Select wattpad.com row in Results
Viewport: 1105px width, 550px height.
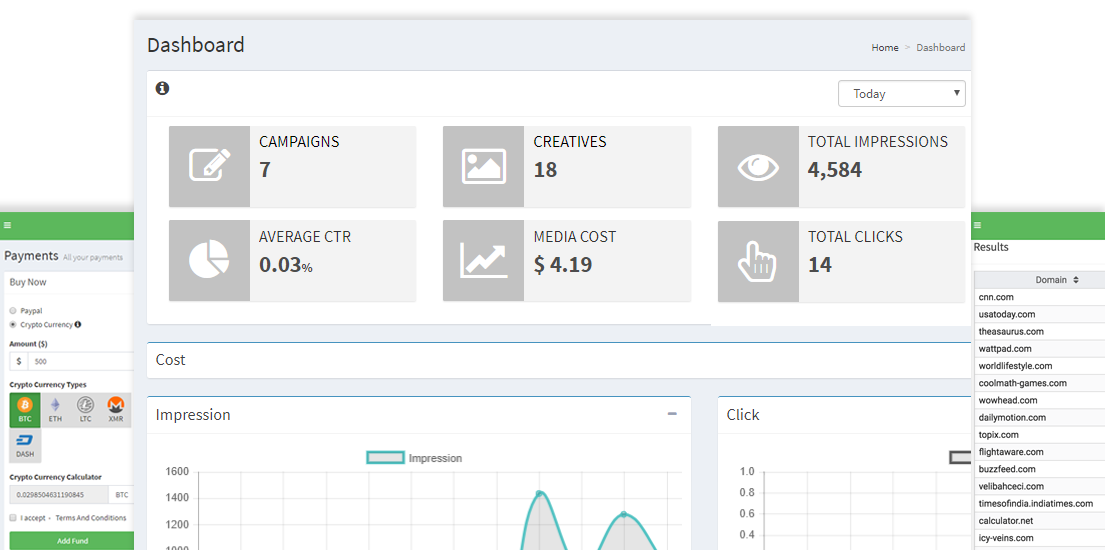point(1039,349)
